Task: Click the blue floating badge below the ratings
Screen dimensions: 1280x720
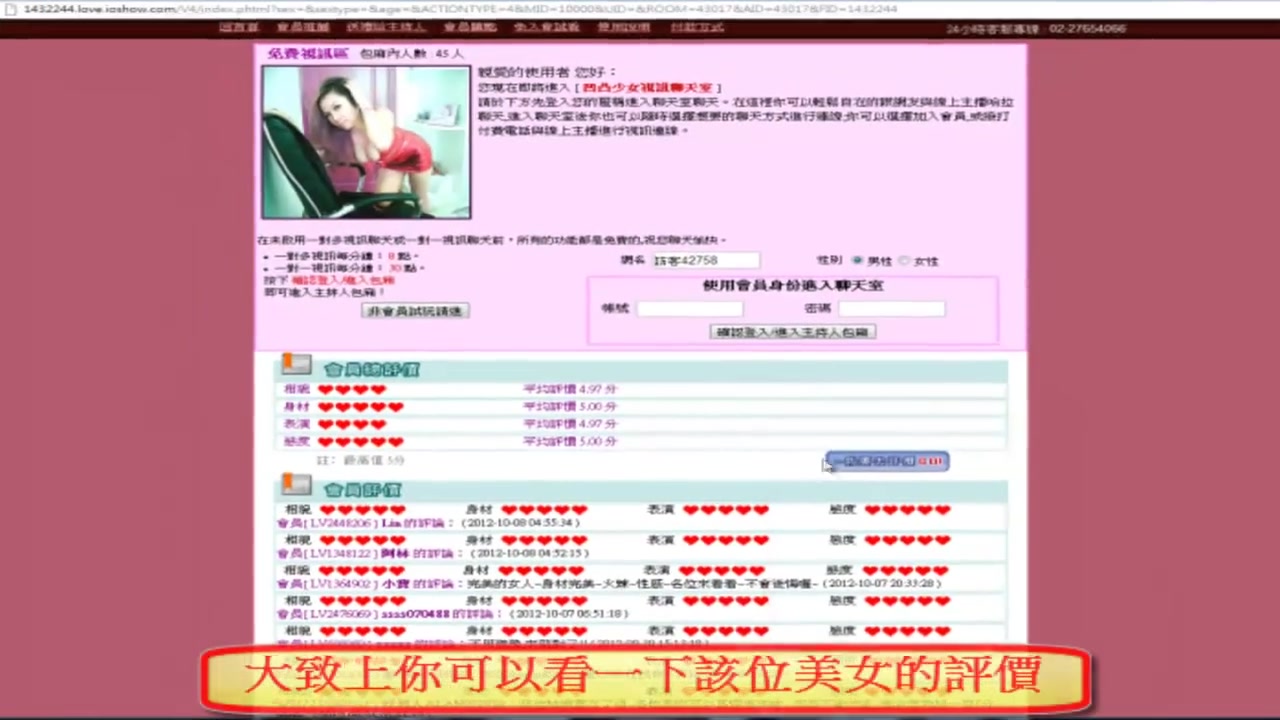Action: pyautogui.click(x=887, y=461)
